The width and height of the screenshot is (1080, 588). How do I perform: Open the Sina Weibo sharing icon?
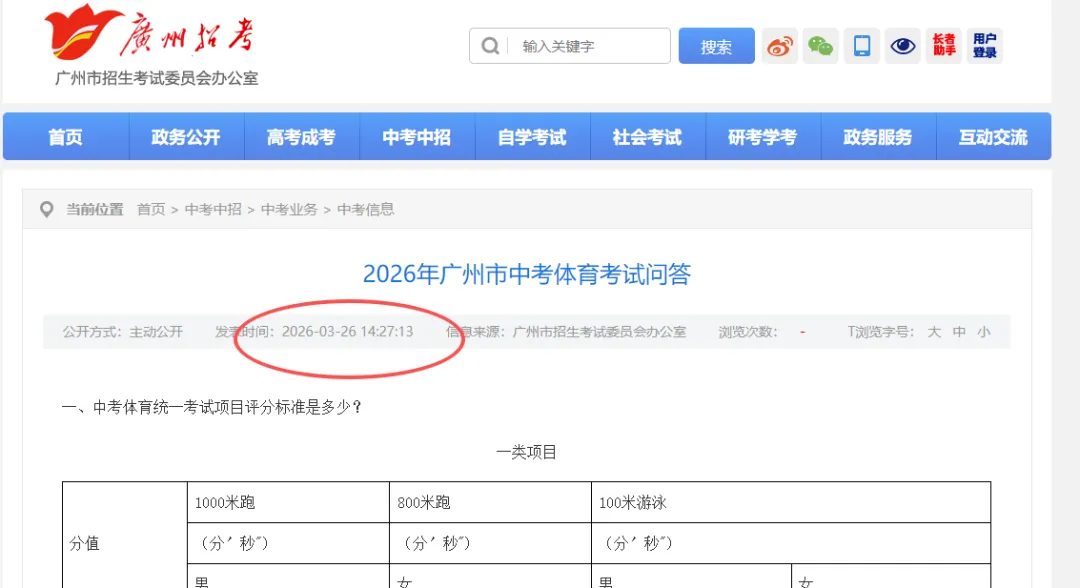(x=781, y=45)
